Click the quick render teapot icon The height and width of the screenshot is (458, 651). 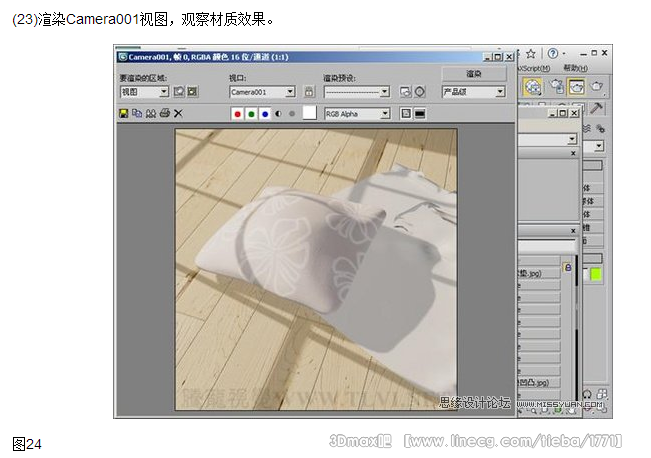coord(597,86)
